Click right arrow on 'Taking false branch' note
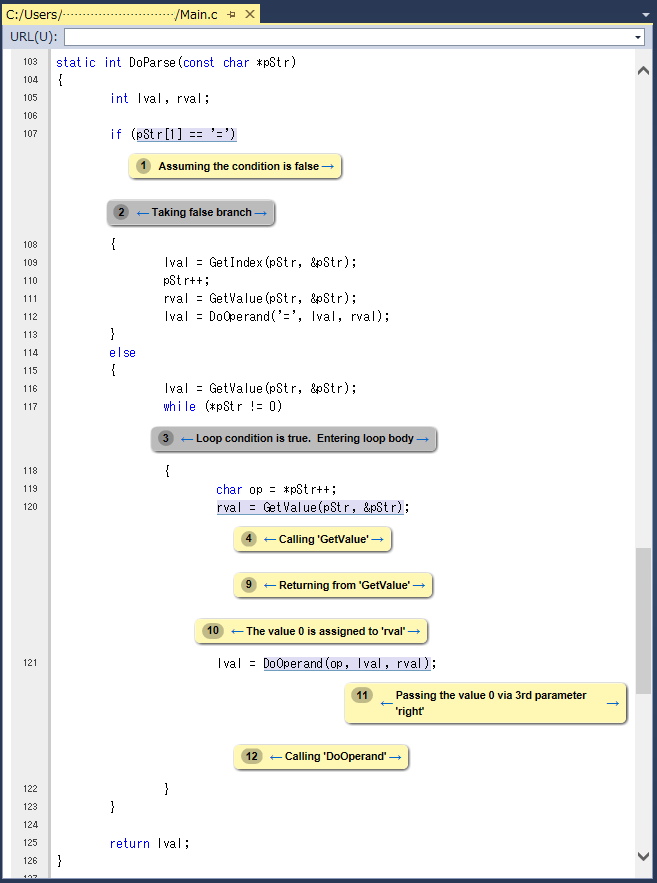Screen dimensions: 657x883 pos(260,213)
